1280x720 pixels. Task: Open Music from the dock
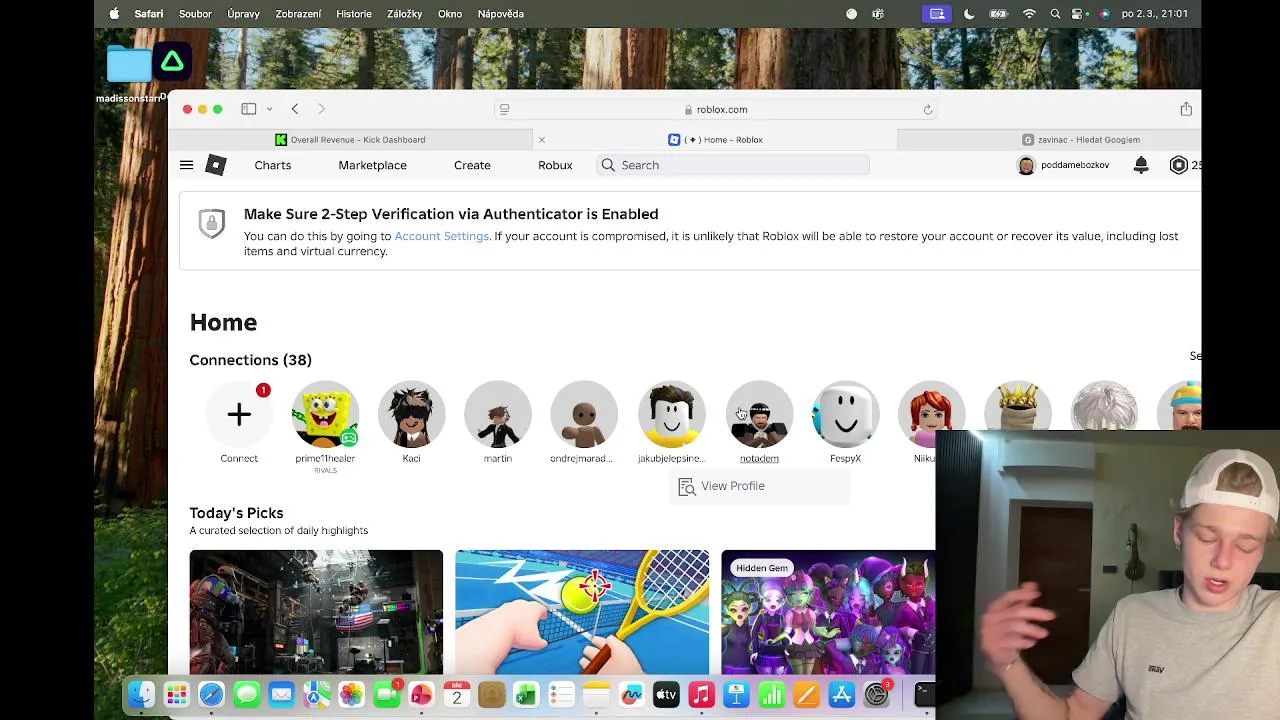[x=701, y=694]
